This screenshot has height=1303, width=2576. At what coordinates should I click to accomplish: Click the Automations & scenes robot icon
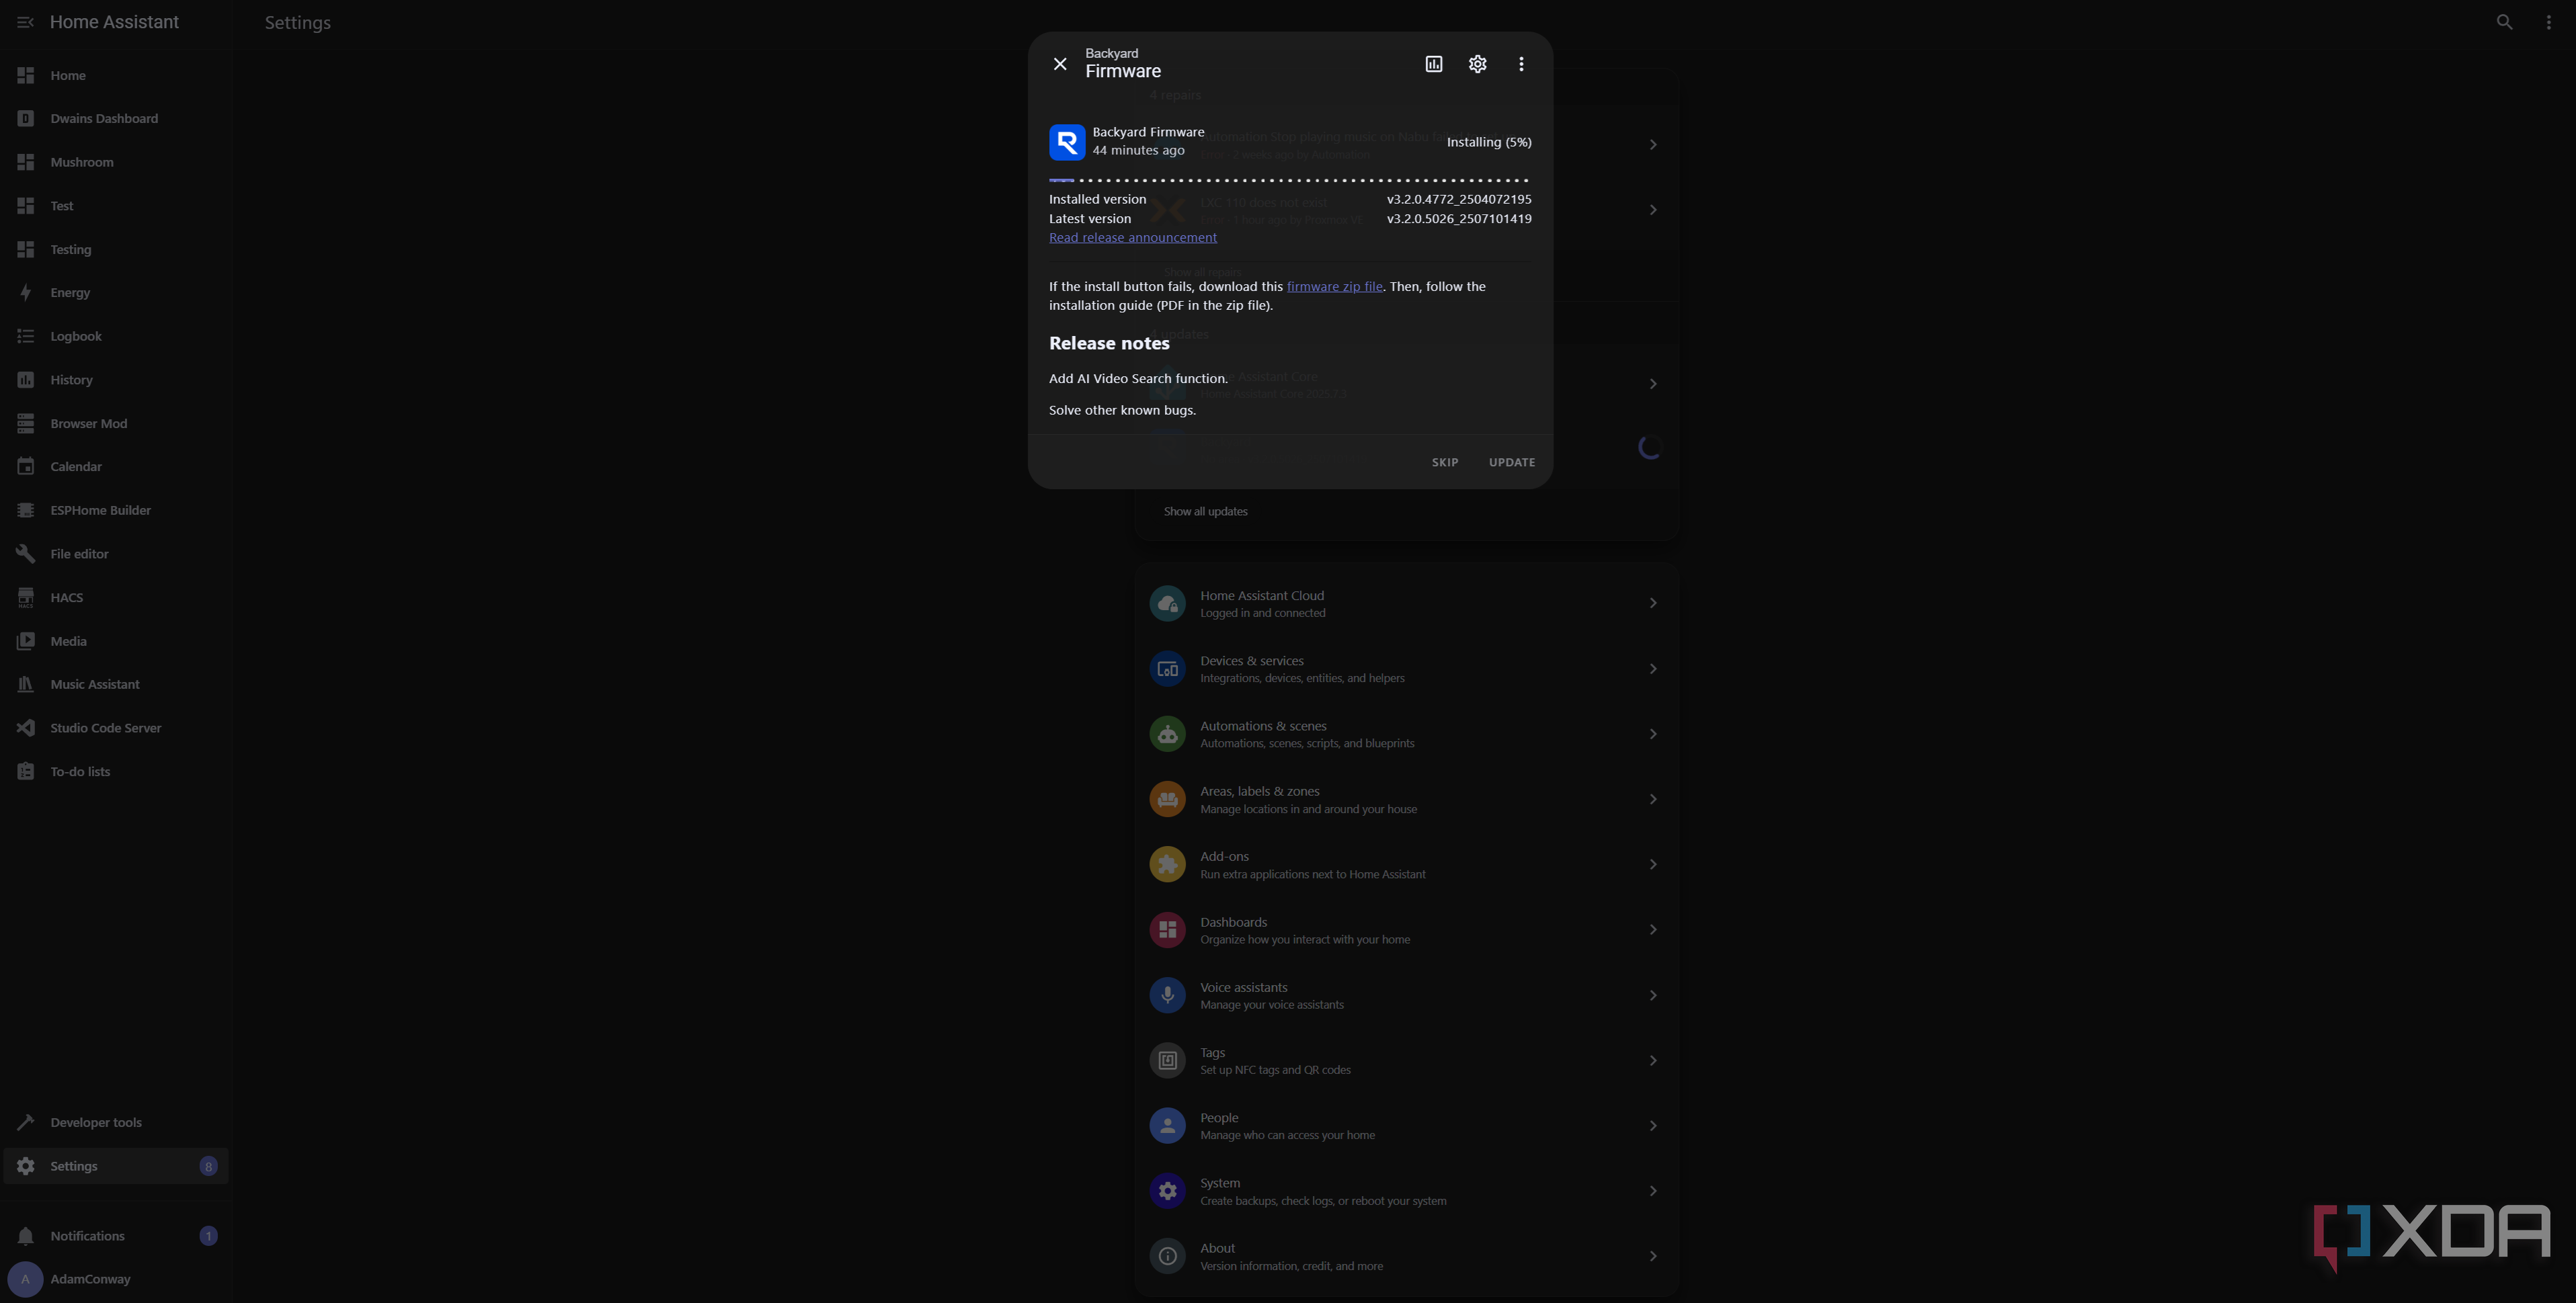coord(1167,734)
